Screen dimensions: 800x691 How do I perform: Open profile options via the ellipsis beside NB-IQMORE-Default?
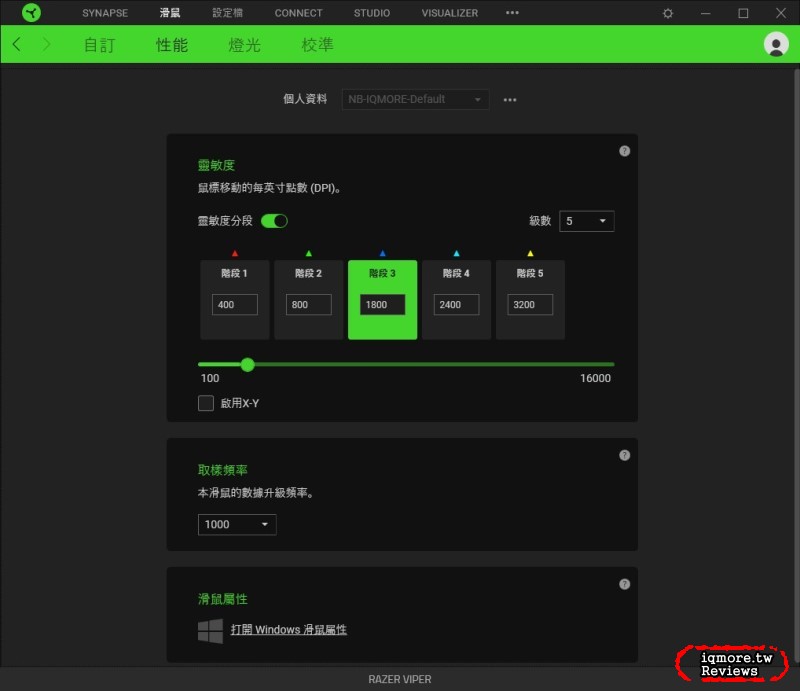click(509, 99)
